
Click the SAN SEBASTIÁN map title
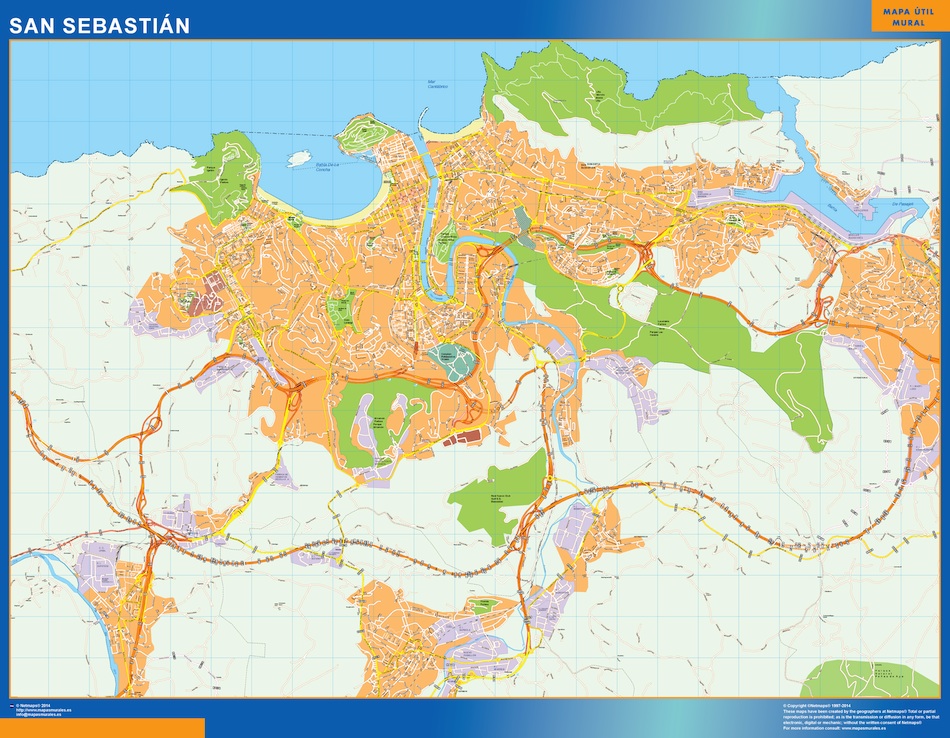click(98, 24)
